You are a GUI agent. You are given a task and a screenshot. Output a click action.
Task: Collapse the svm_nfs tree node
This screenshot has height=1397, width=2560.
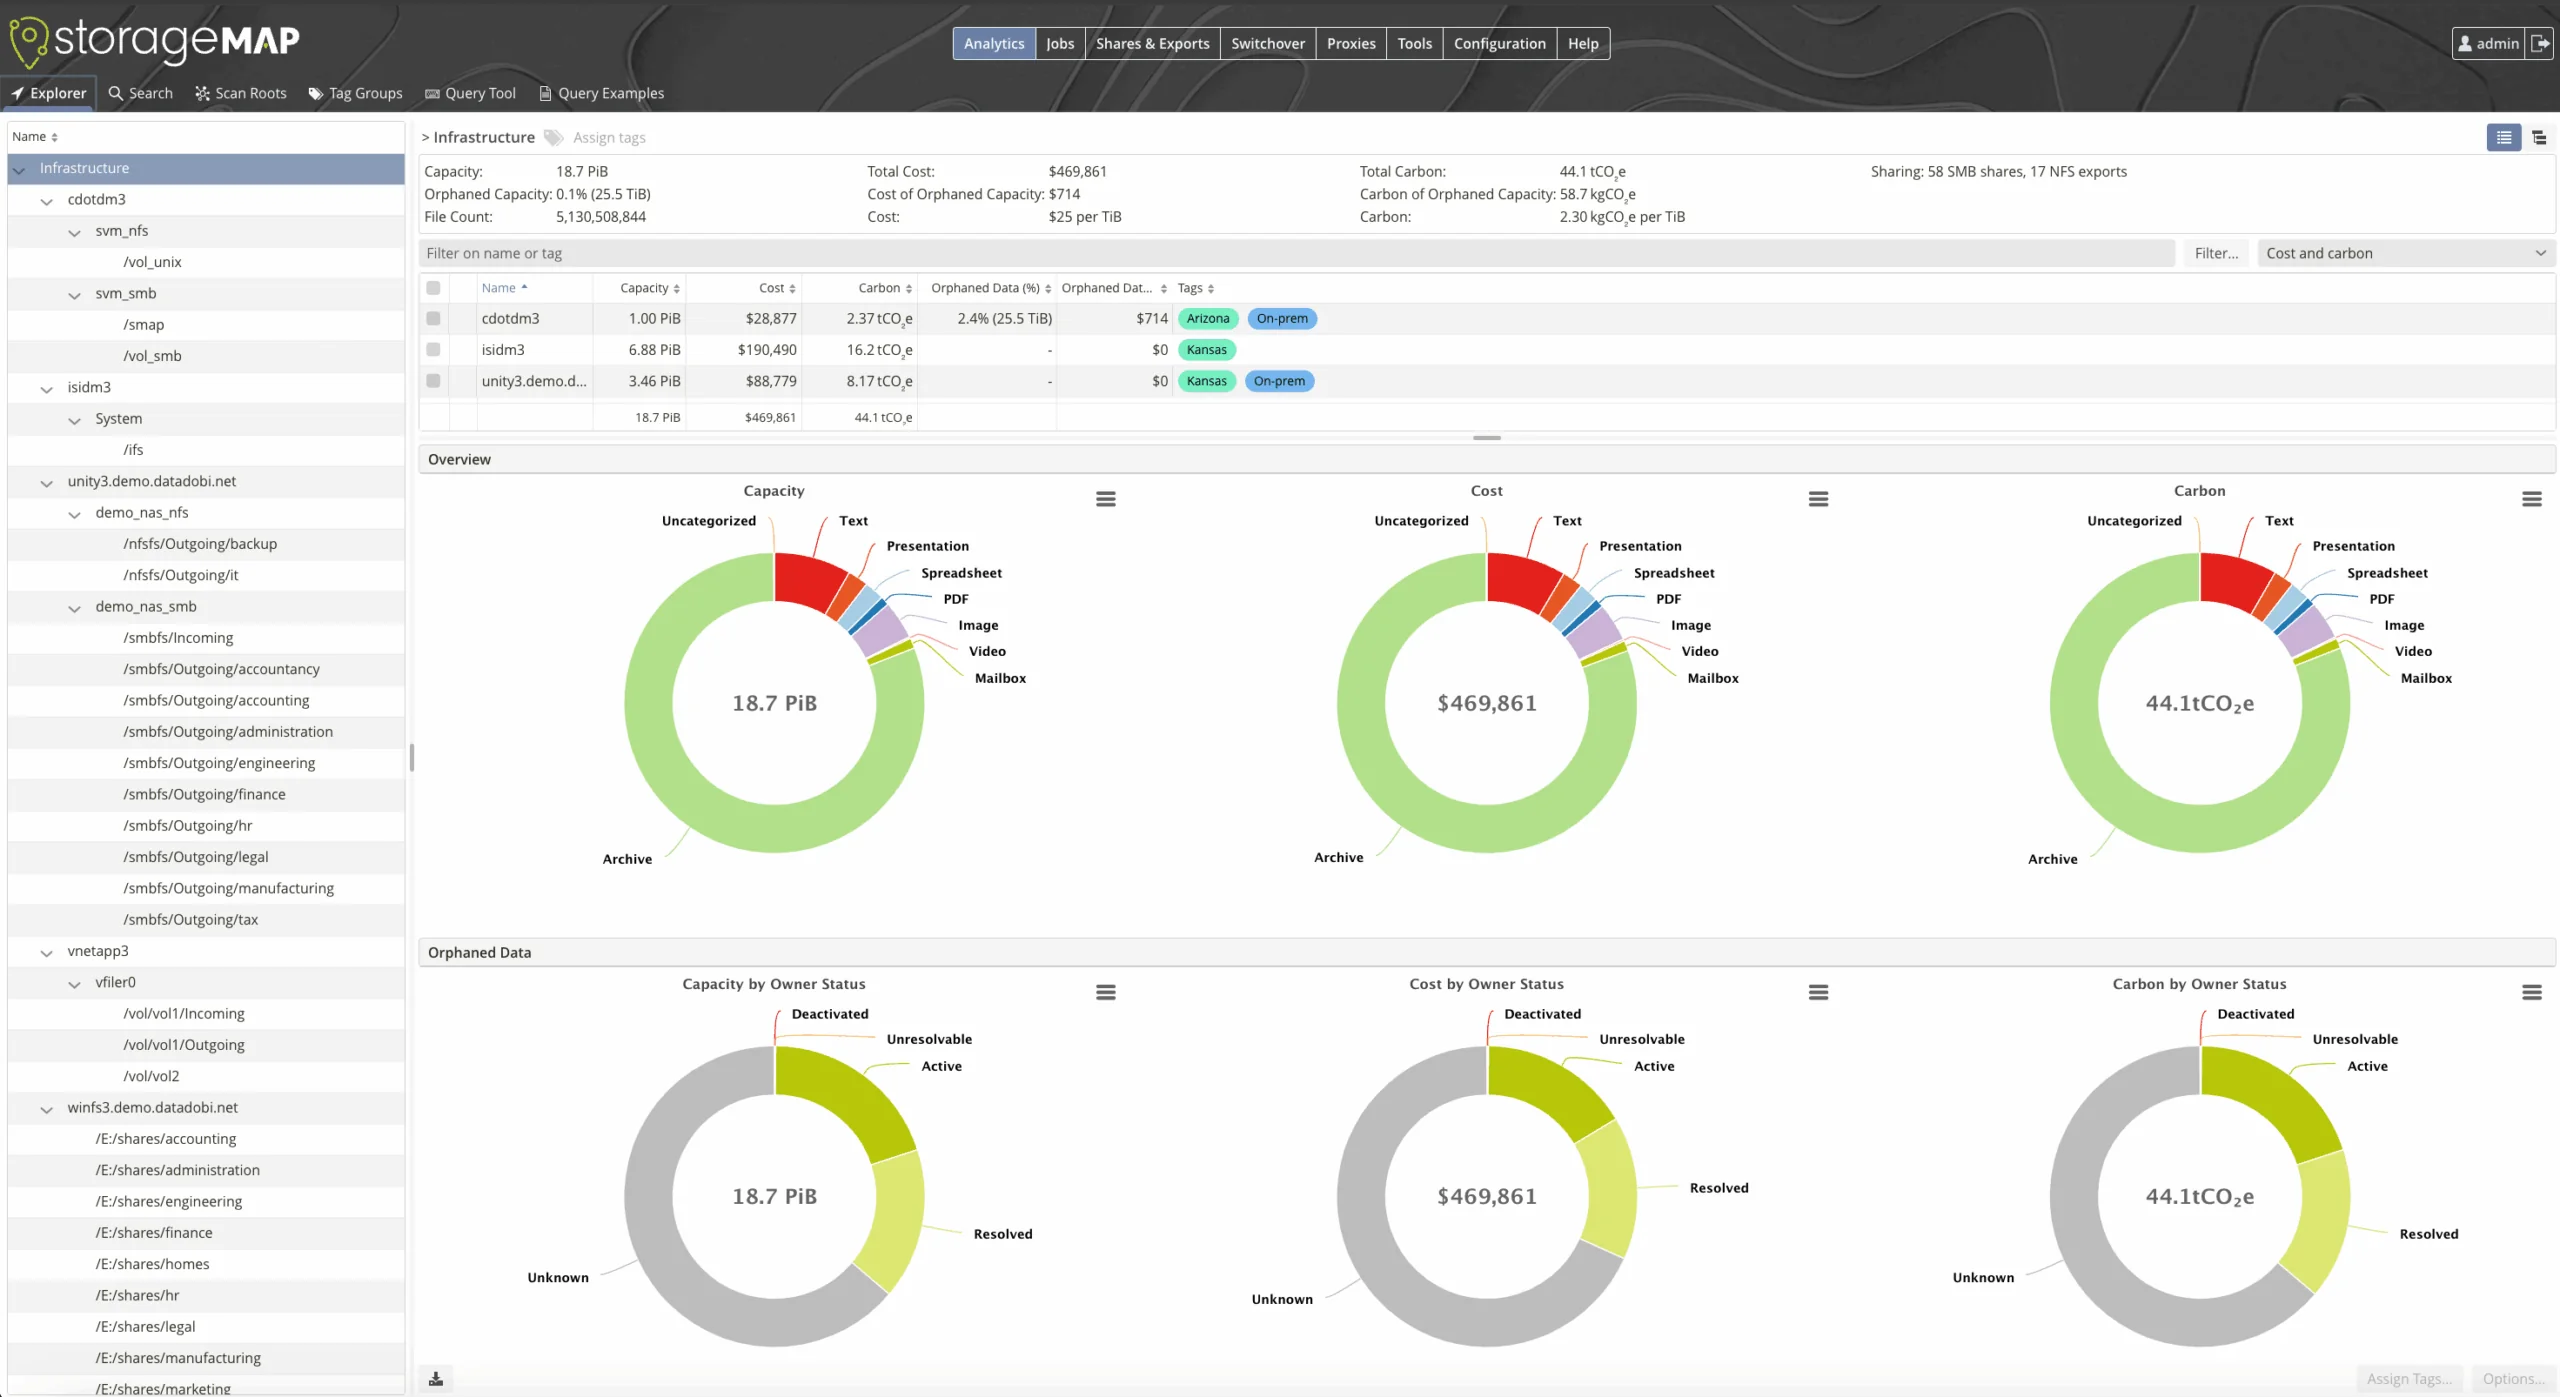[x=74, y=233]
